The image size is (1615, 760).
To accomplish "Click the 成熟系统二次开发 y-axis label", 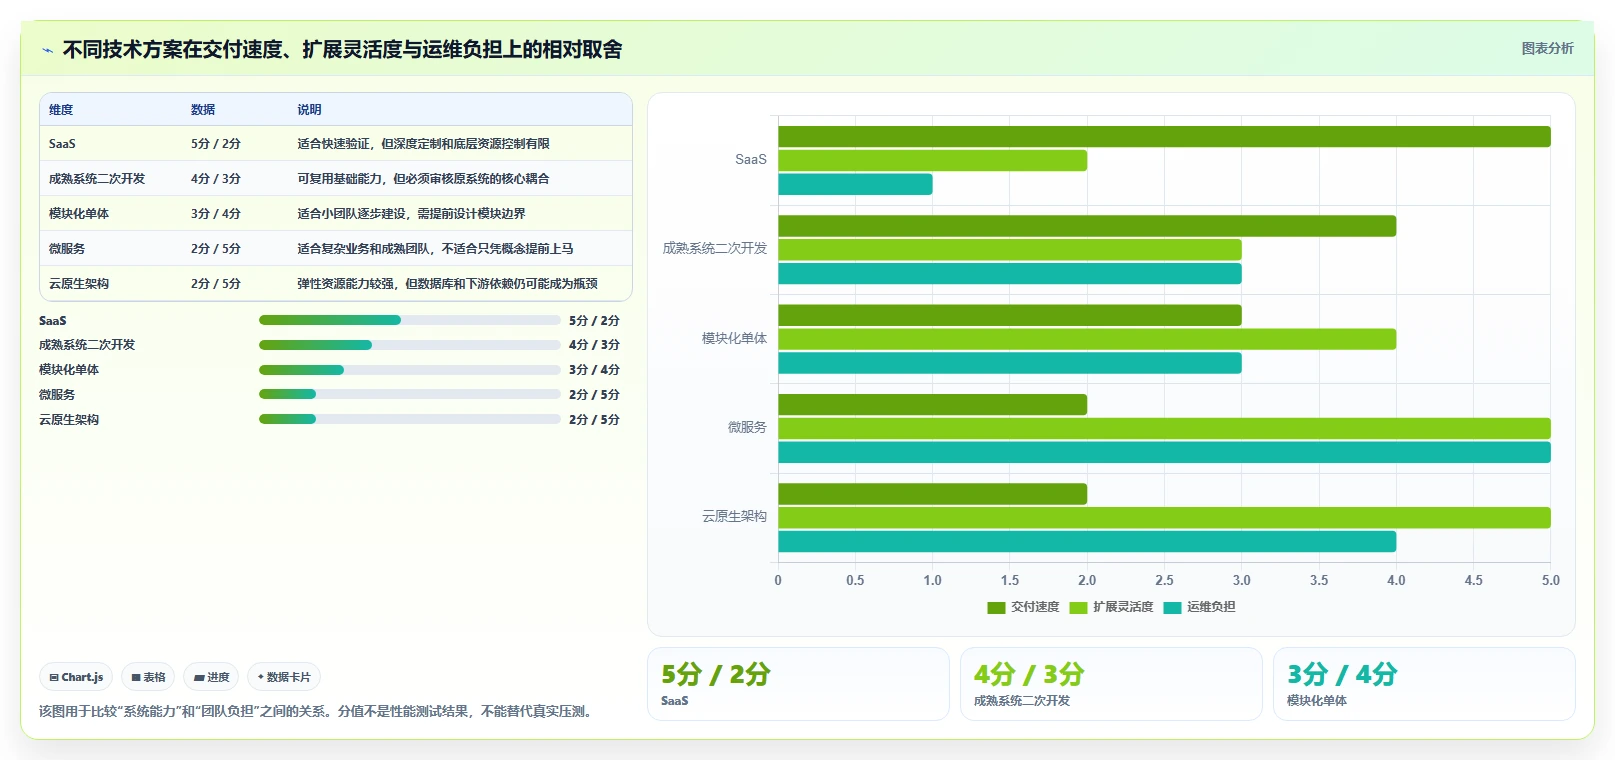I will pos(715,249).
